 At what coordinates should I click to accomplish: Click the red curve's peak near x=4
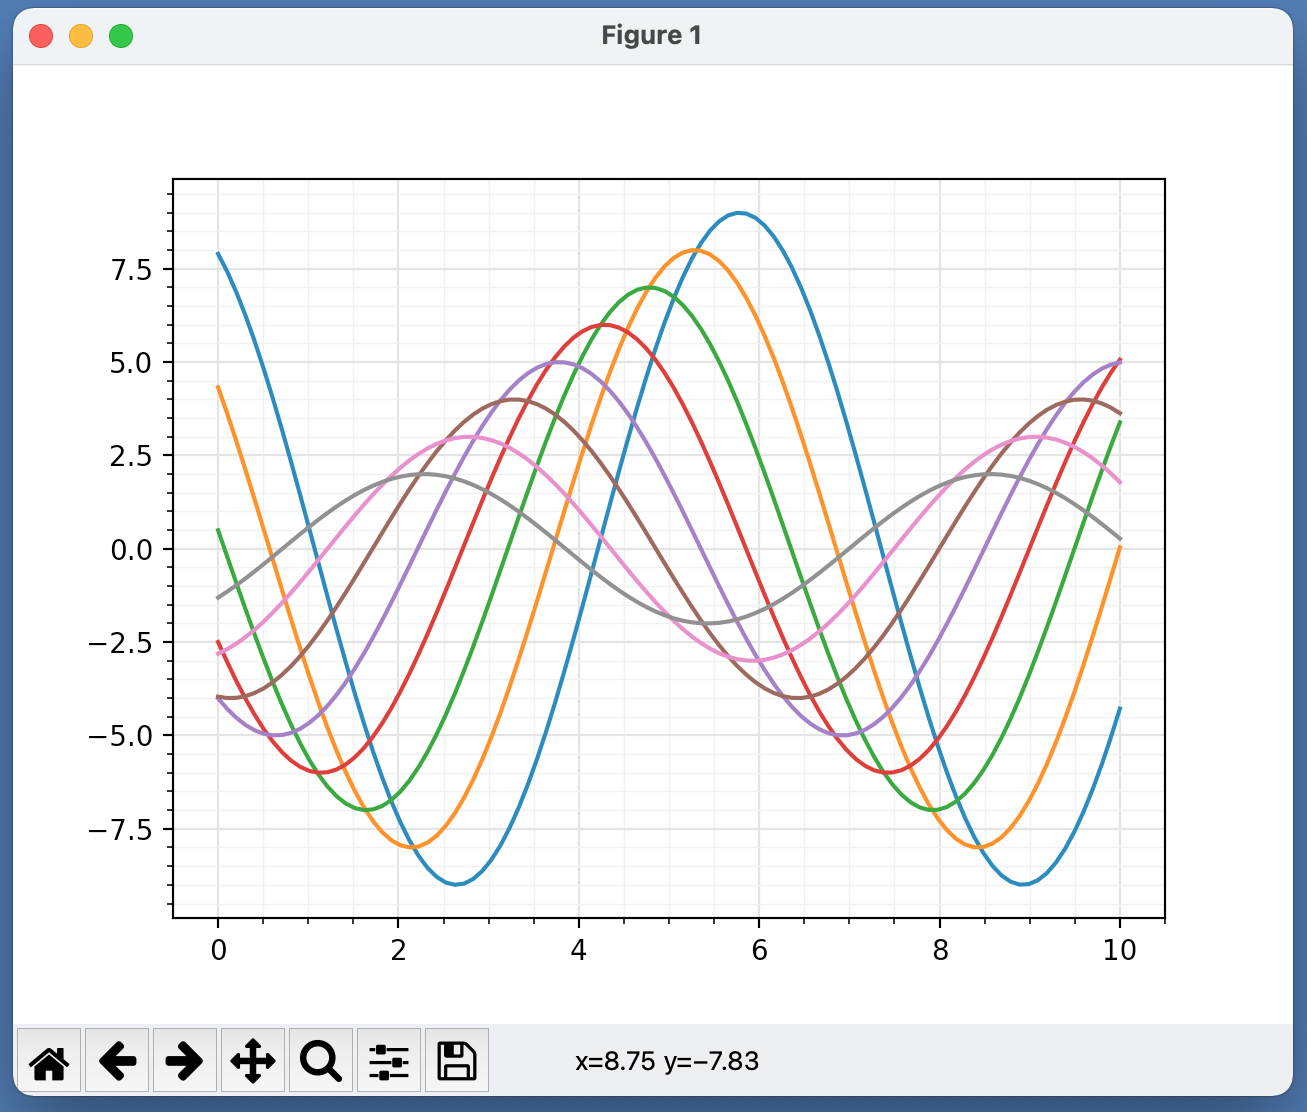tap(604, 325)
